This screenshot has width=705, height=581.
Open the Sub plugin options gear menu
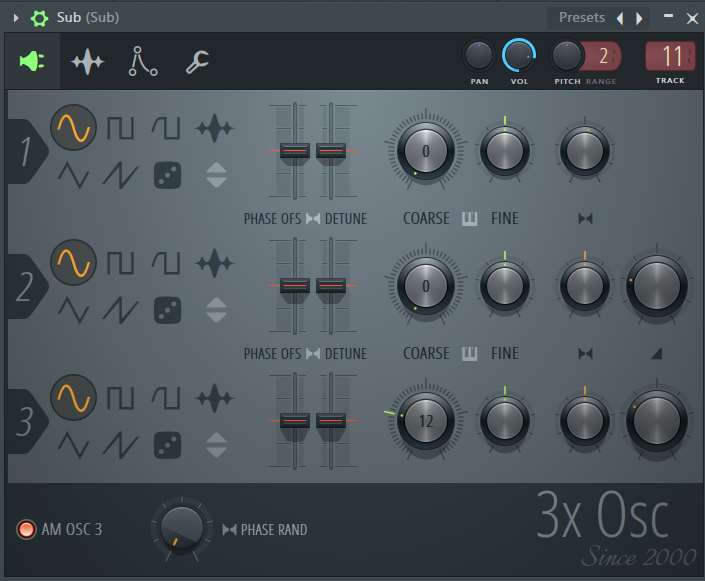pos(39,18)
